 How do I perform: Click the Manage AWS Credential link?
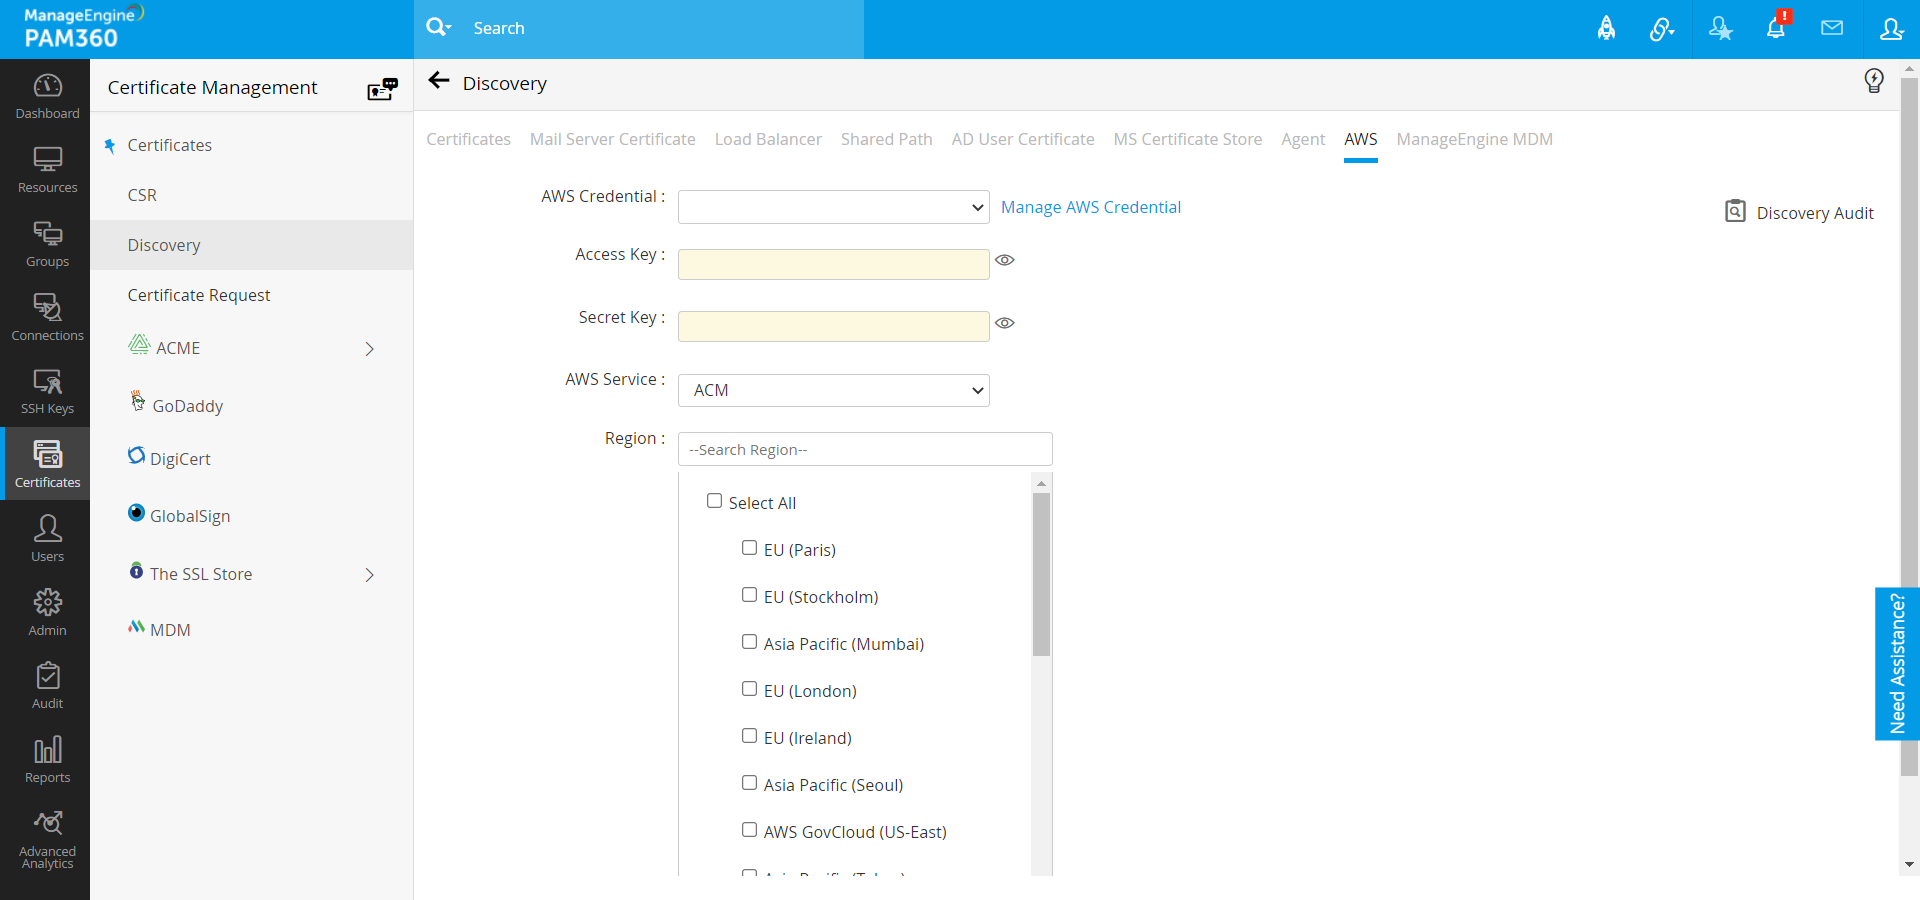(x=1090, y=207)
